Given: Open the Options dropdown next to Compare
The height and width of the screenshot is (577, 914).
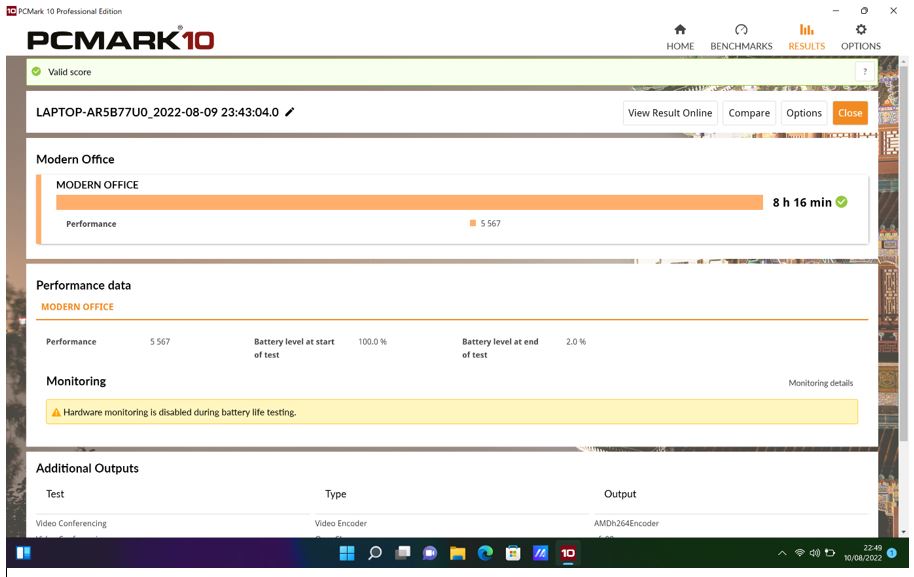Looking at the screenshot, I should (803, 113).
